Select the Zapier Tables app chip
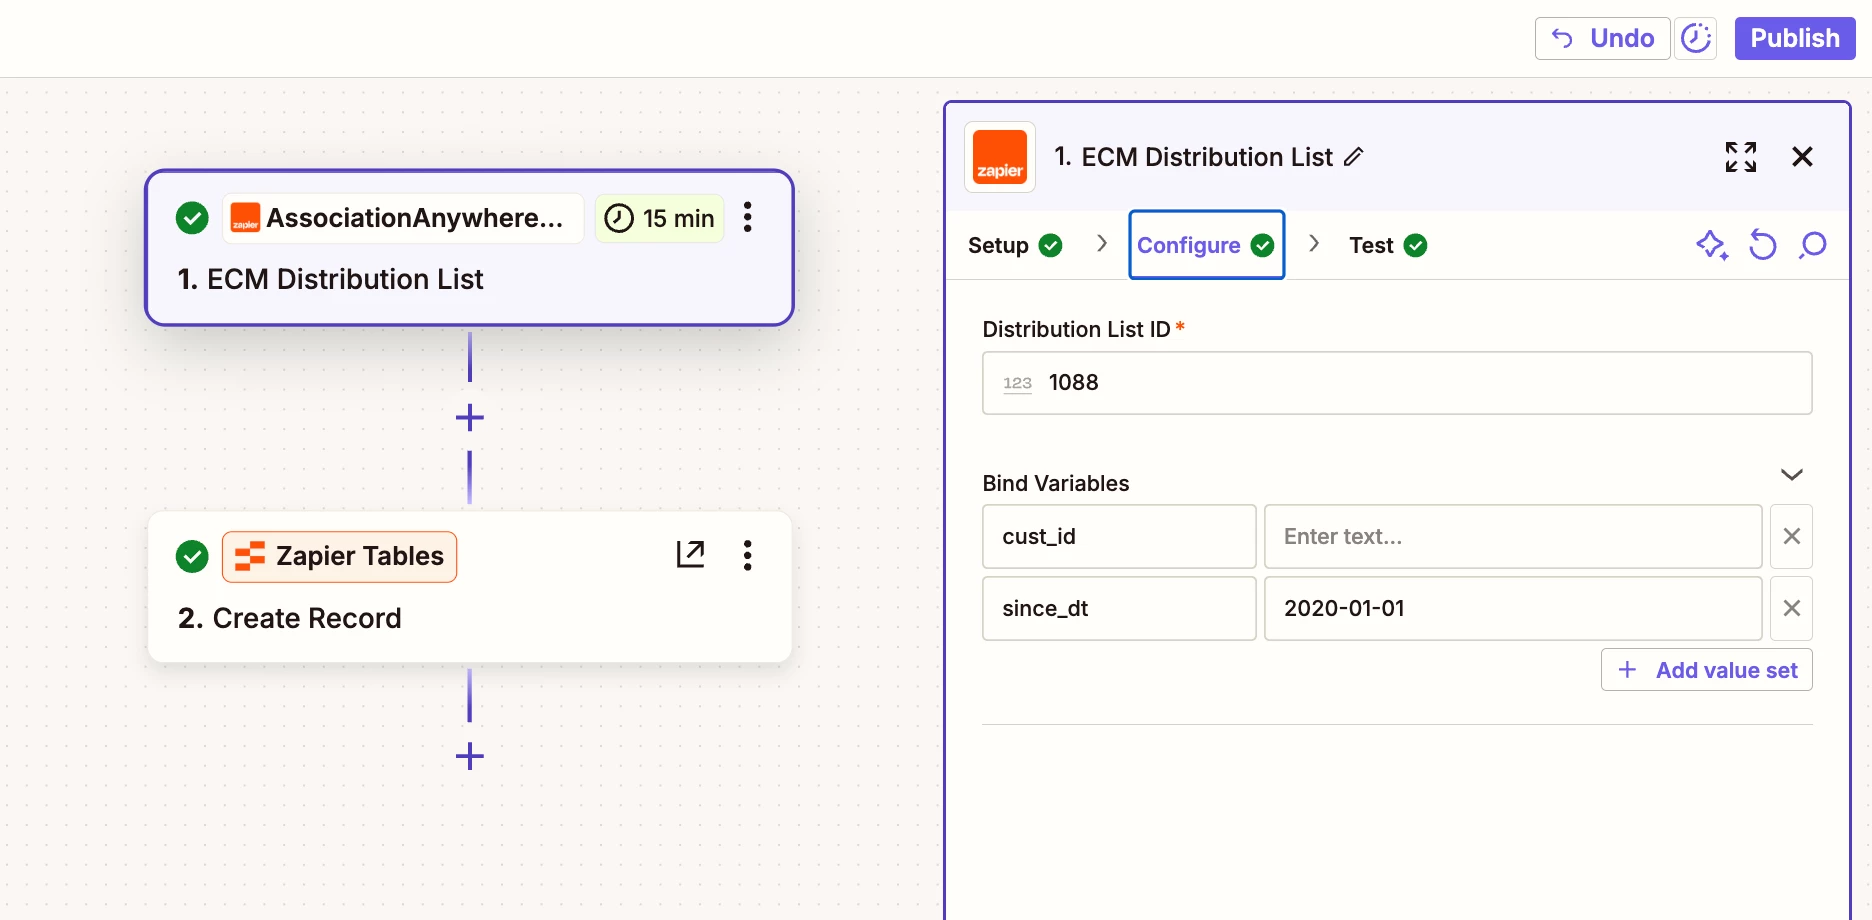The width and height of the screenshot is (1872, 920). coord(339,557)
